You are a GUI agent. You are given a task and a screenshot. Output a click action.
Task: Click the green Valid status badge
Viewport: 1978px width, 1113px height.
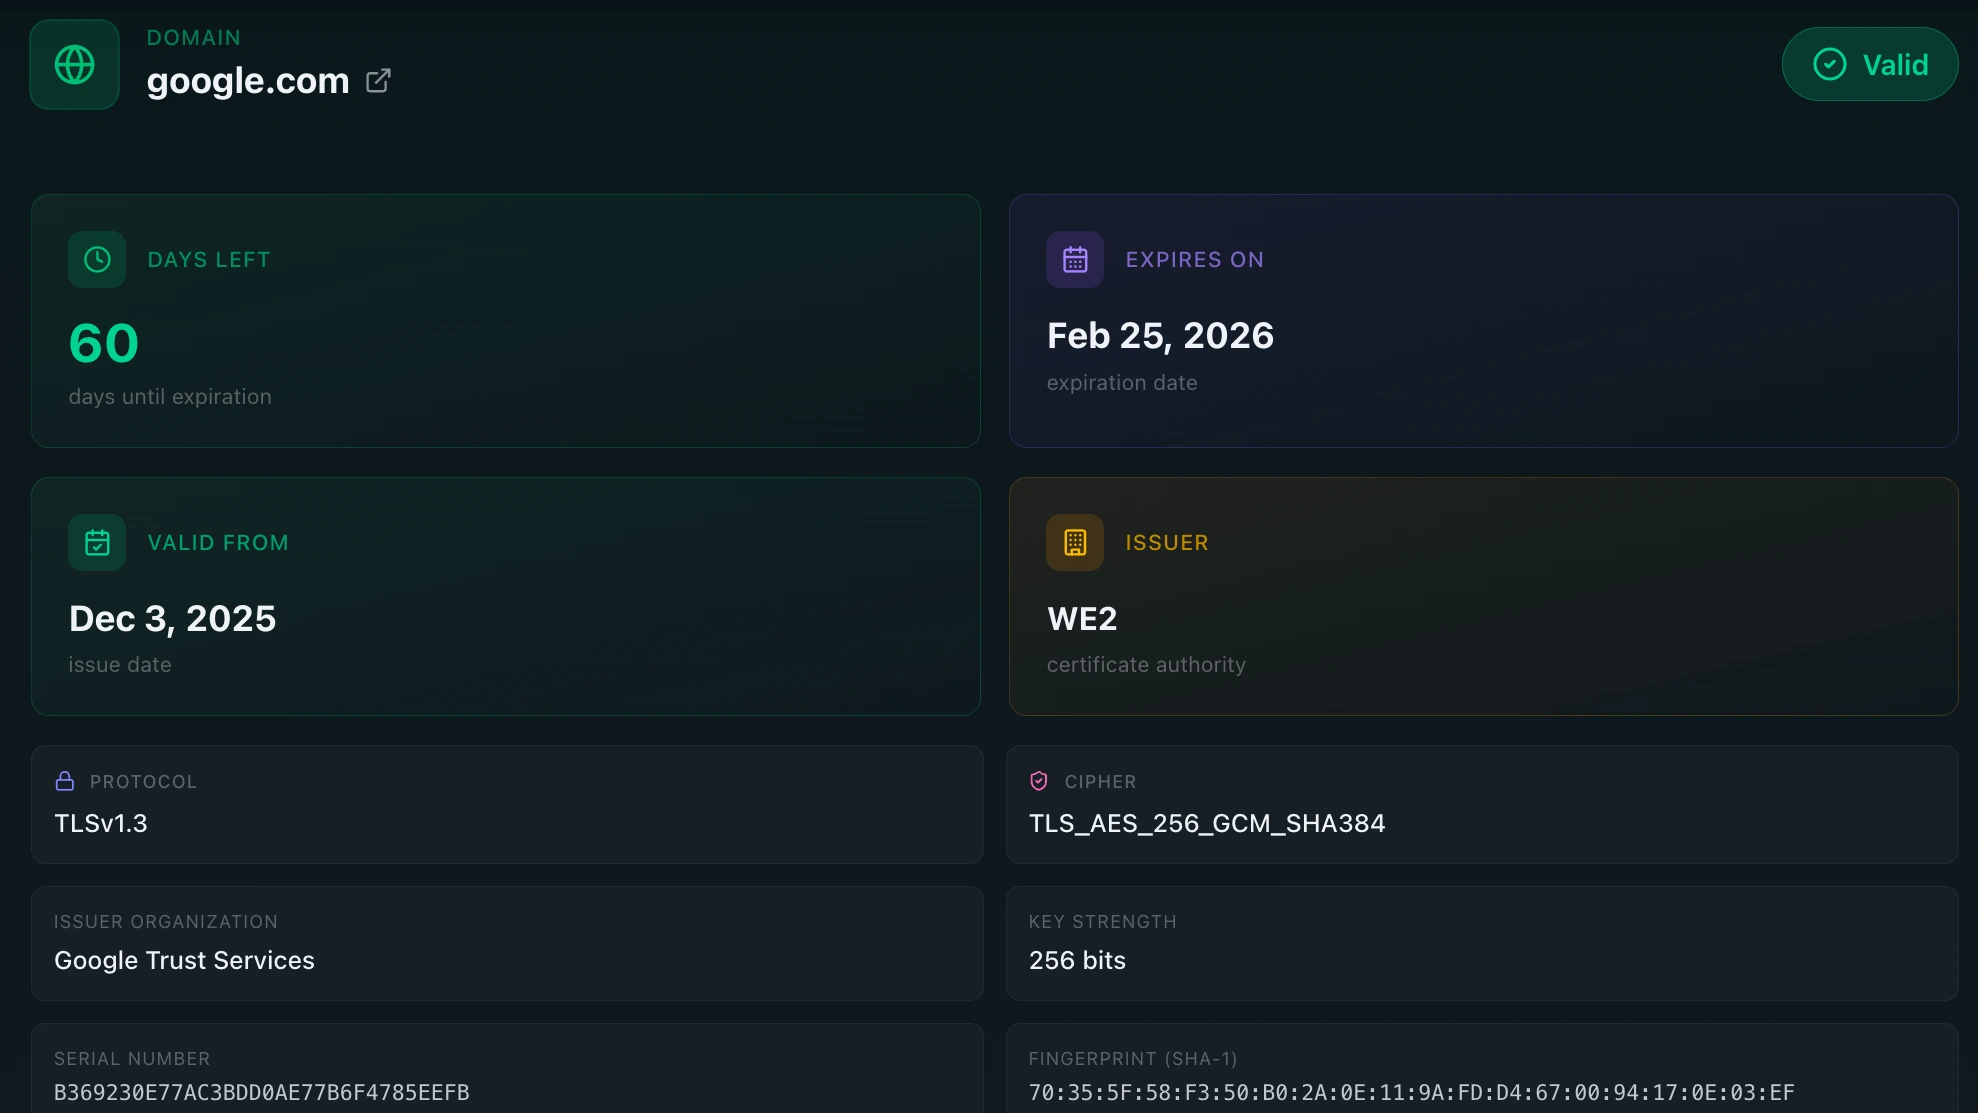pos(1869,65)
